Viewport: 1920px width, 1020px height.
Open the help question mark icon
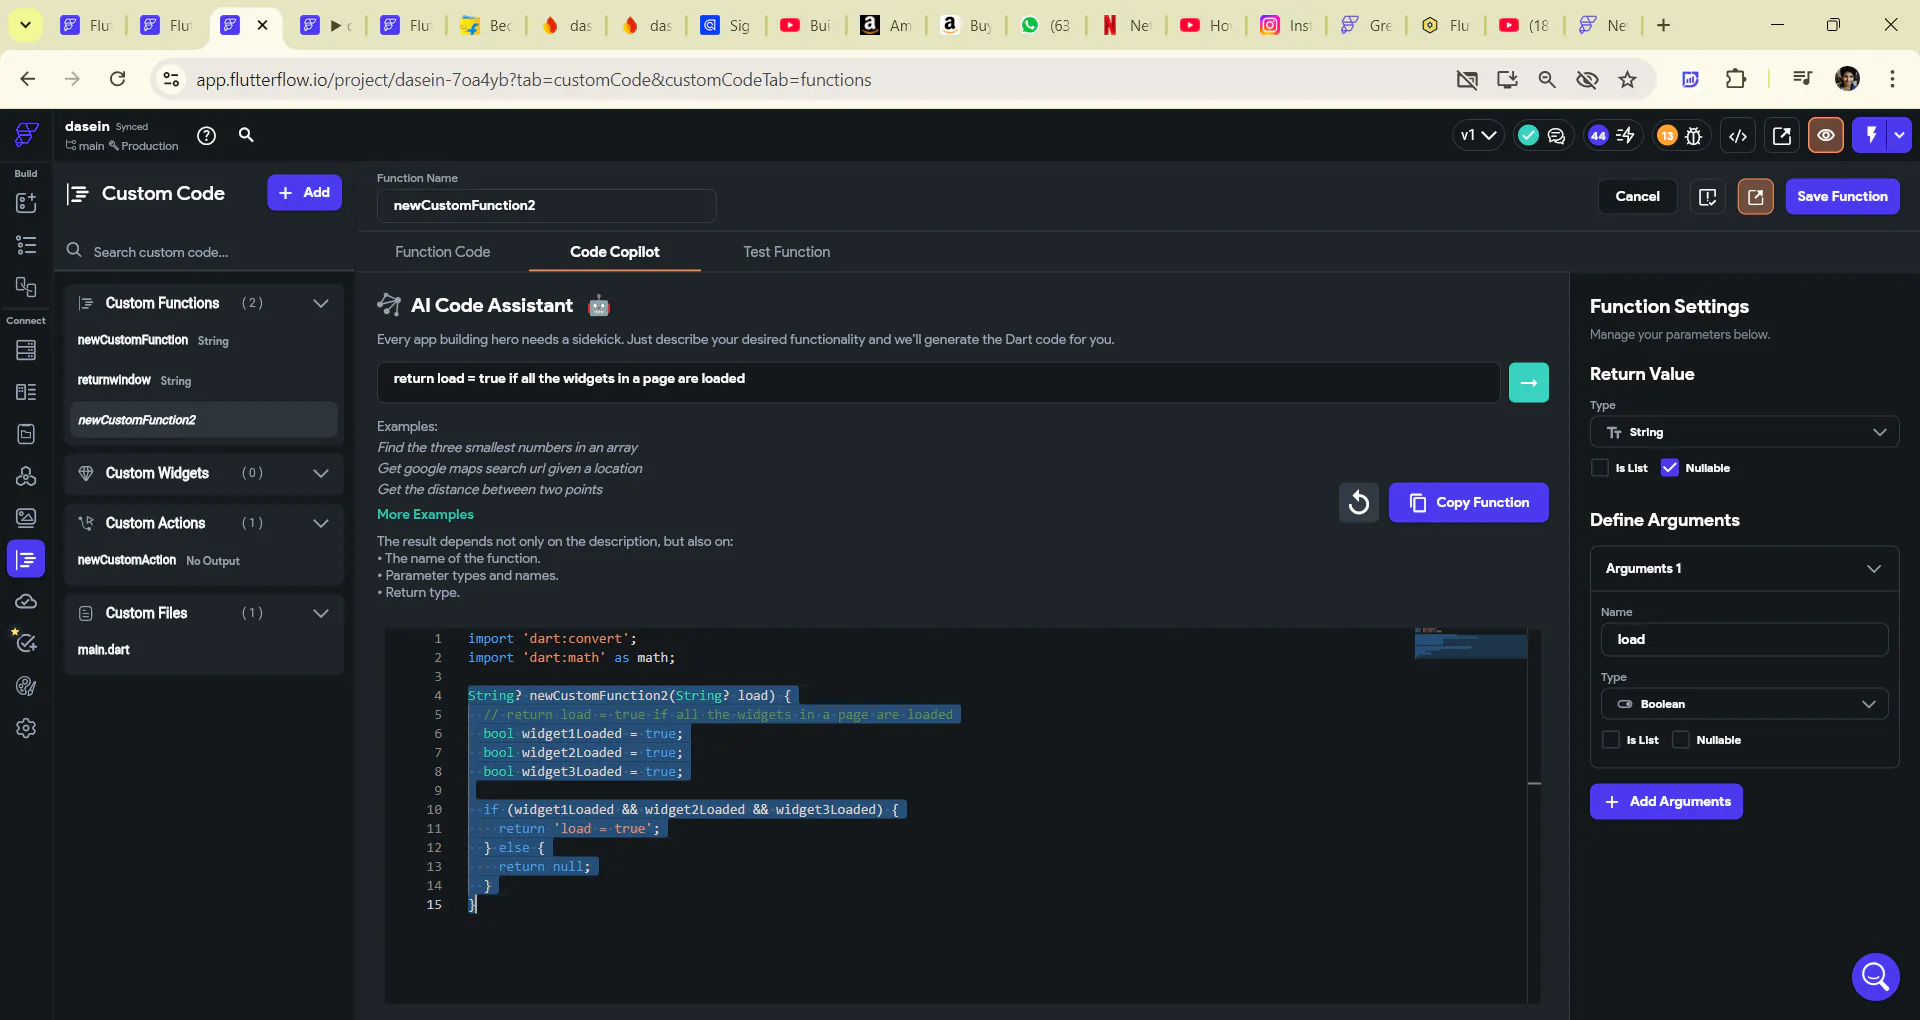pos(206,136)
